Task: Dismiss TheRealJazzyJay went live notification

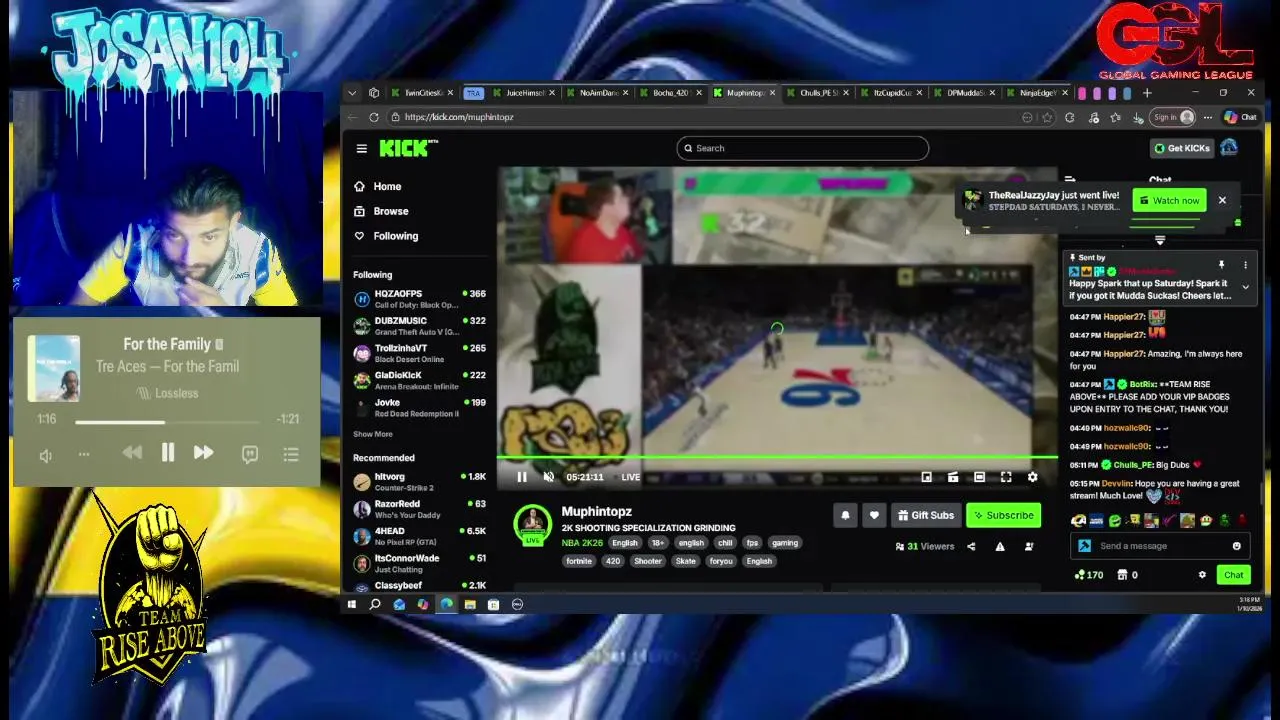Action: (1222, 200)
